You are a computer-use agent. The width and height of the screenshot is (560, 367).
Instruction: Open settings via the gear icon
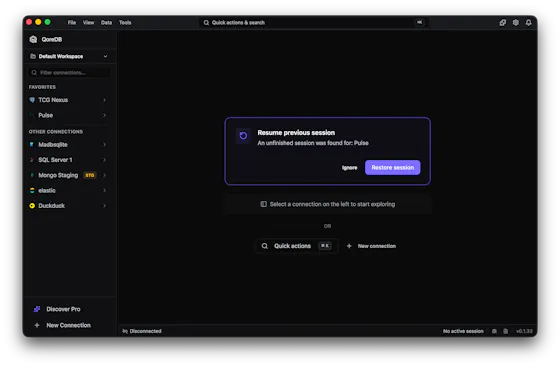point(516,22)
